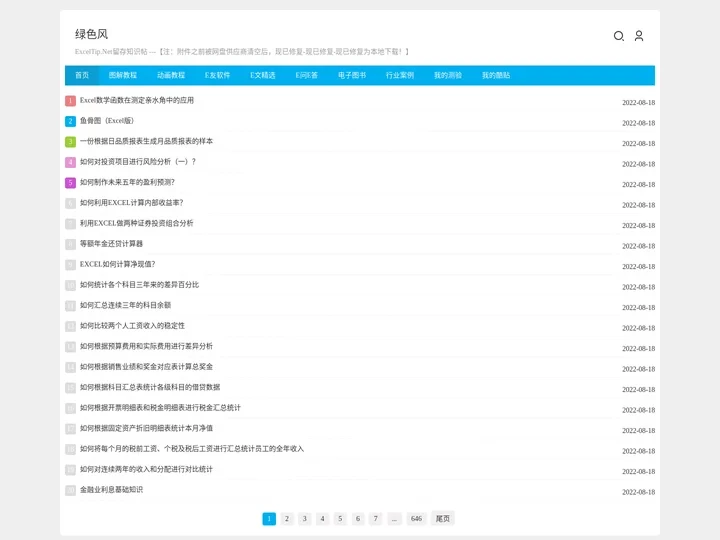Viewport: 720px width, 540px height.
Task: Click the red number 1 rank badge
Action: [x=70, y=101]
